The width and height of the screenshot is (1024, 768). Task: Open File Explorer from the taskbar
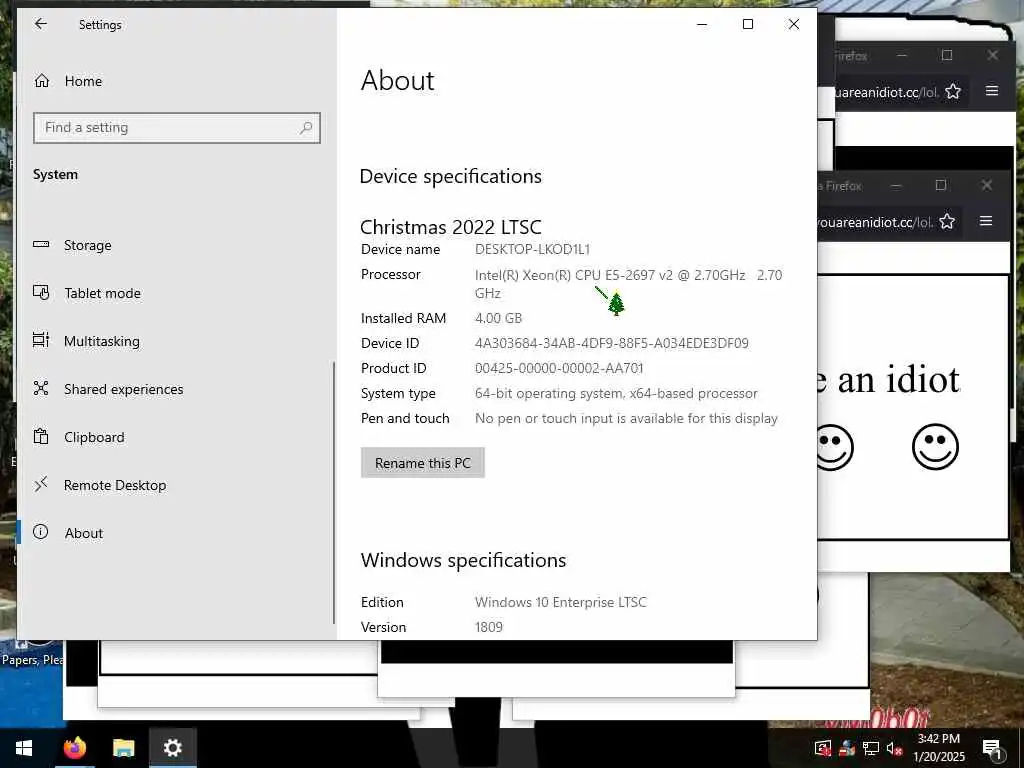tap(123, 748)
